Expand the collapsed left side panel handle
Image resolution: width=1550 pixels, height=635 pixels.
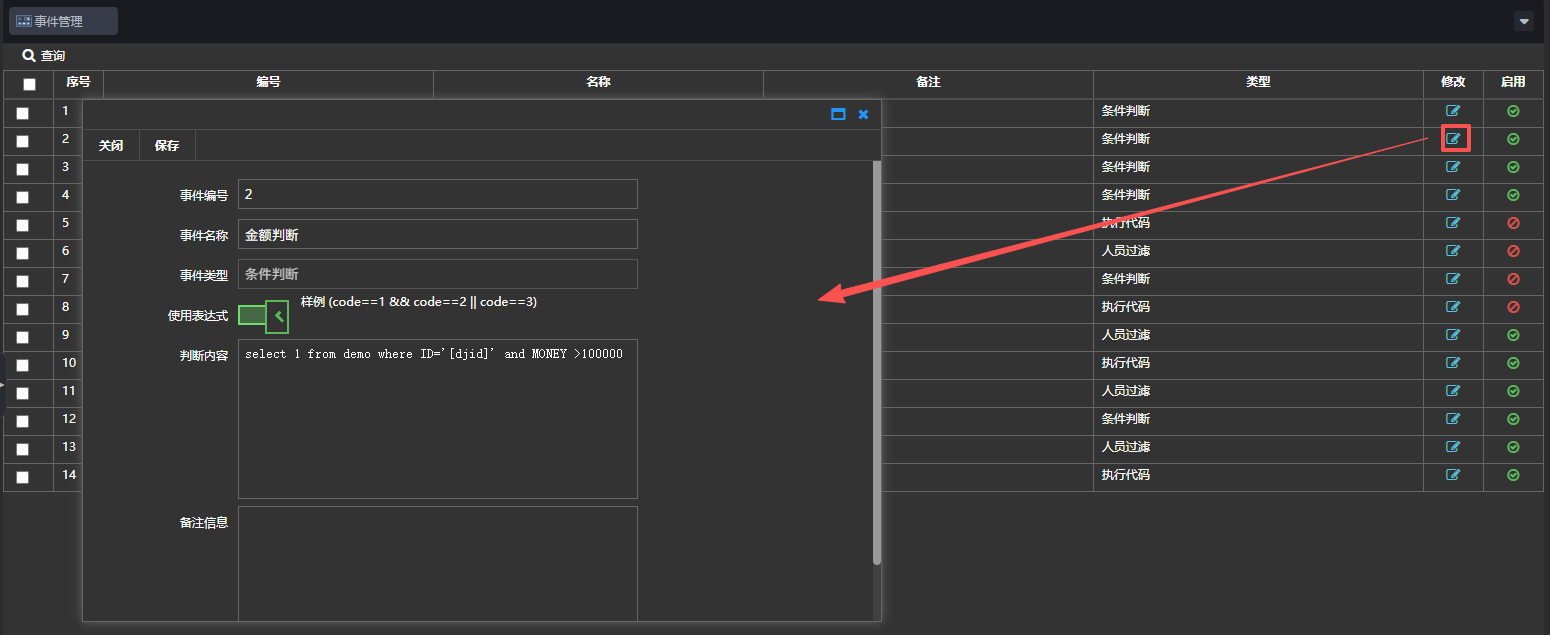(3, 383)
